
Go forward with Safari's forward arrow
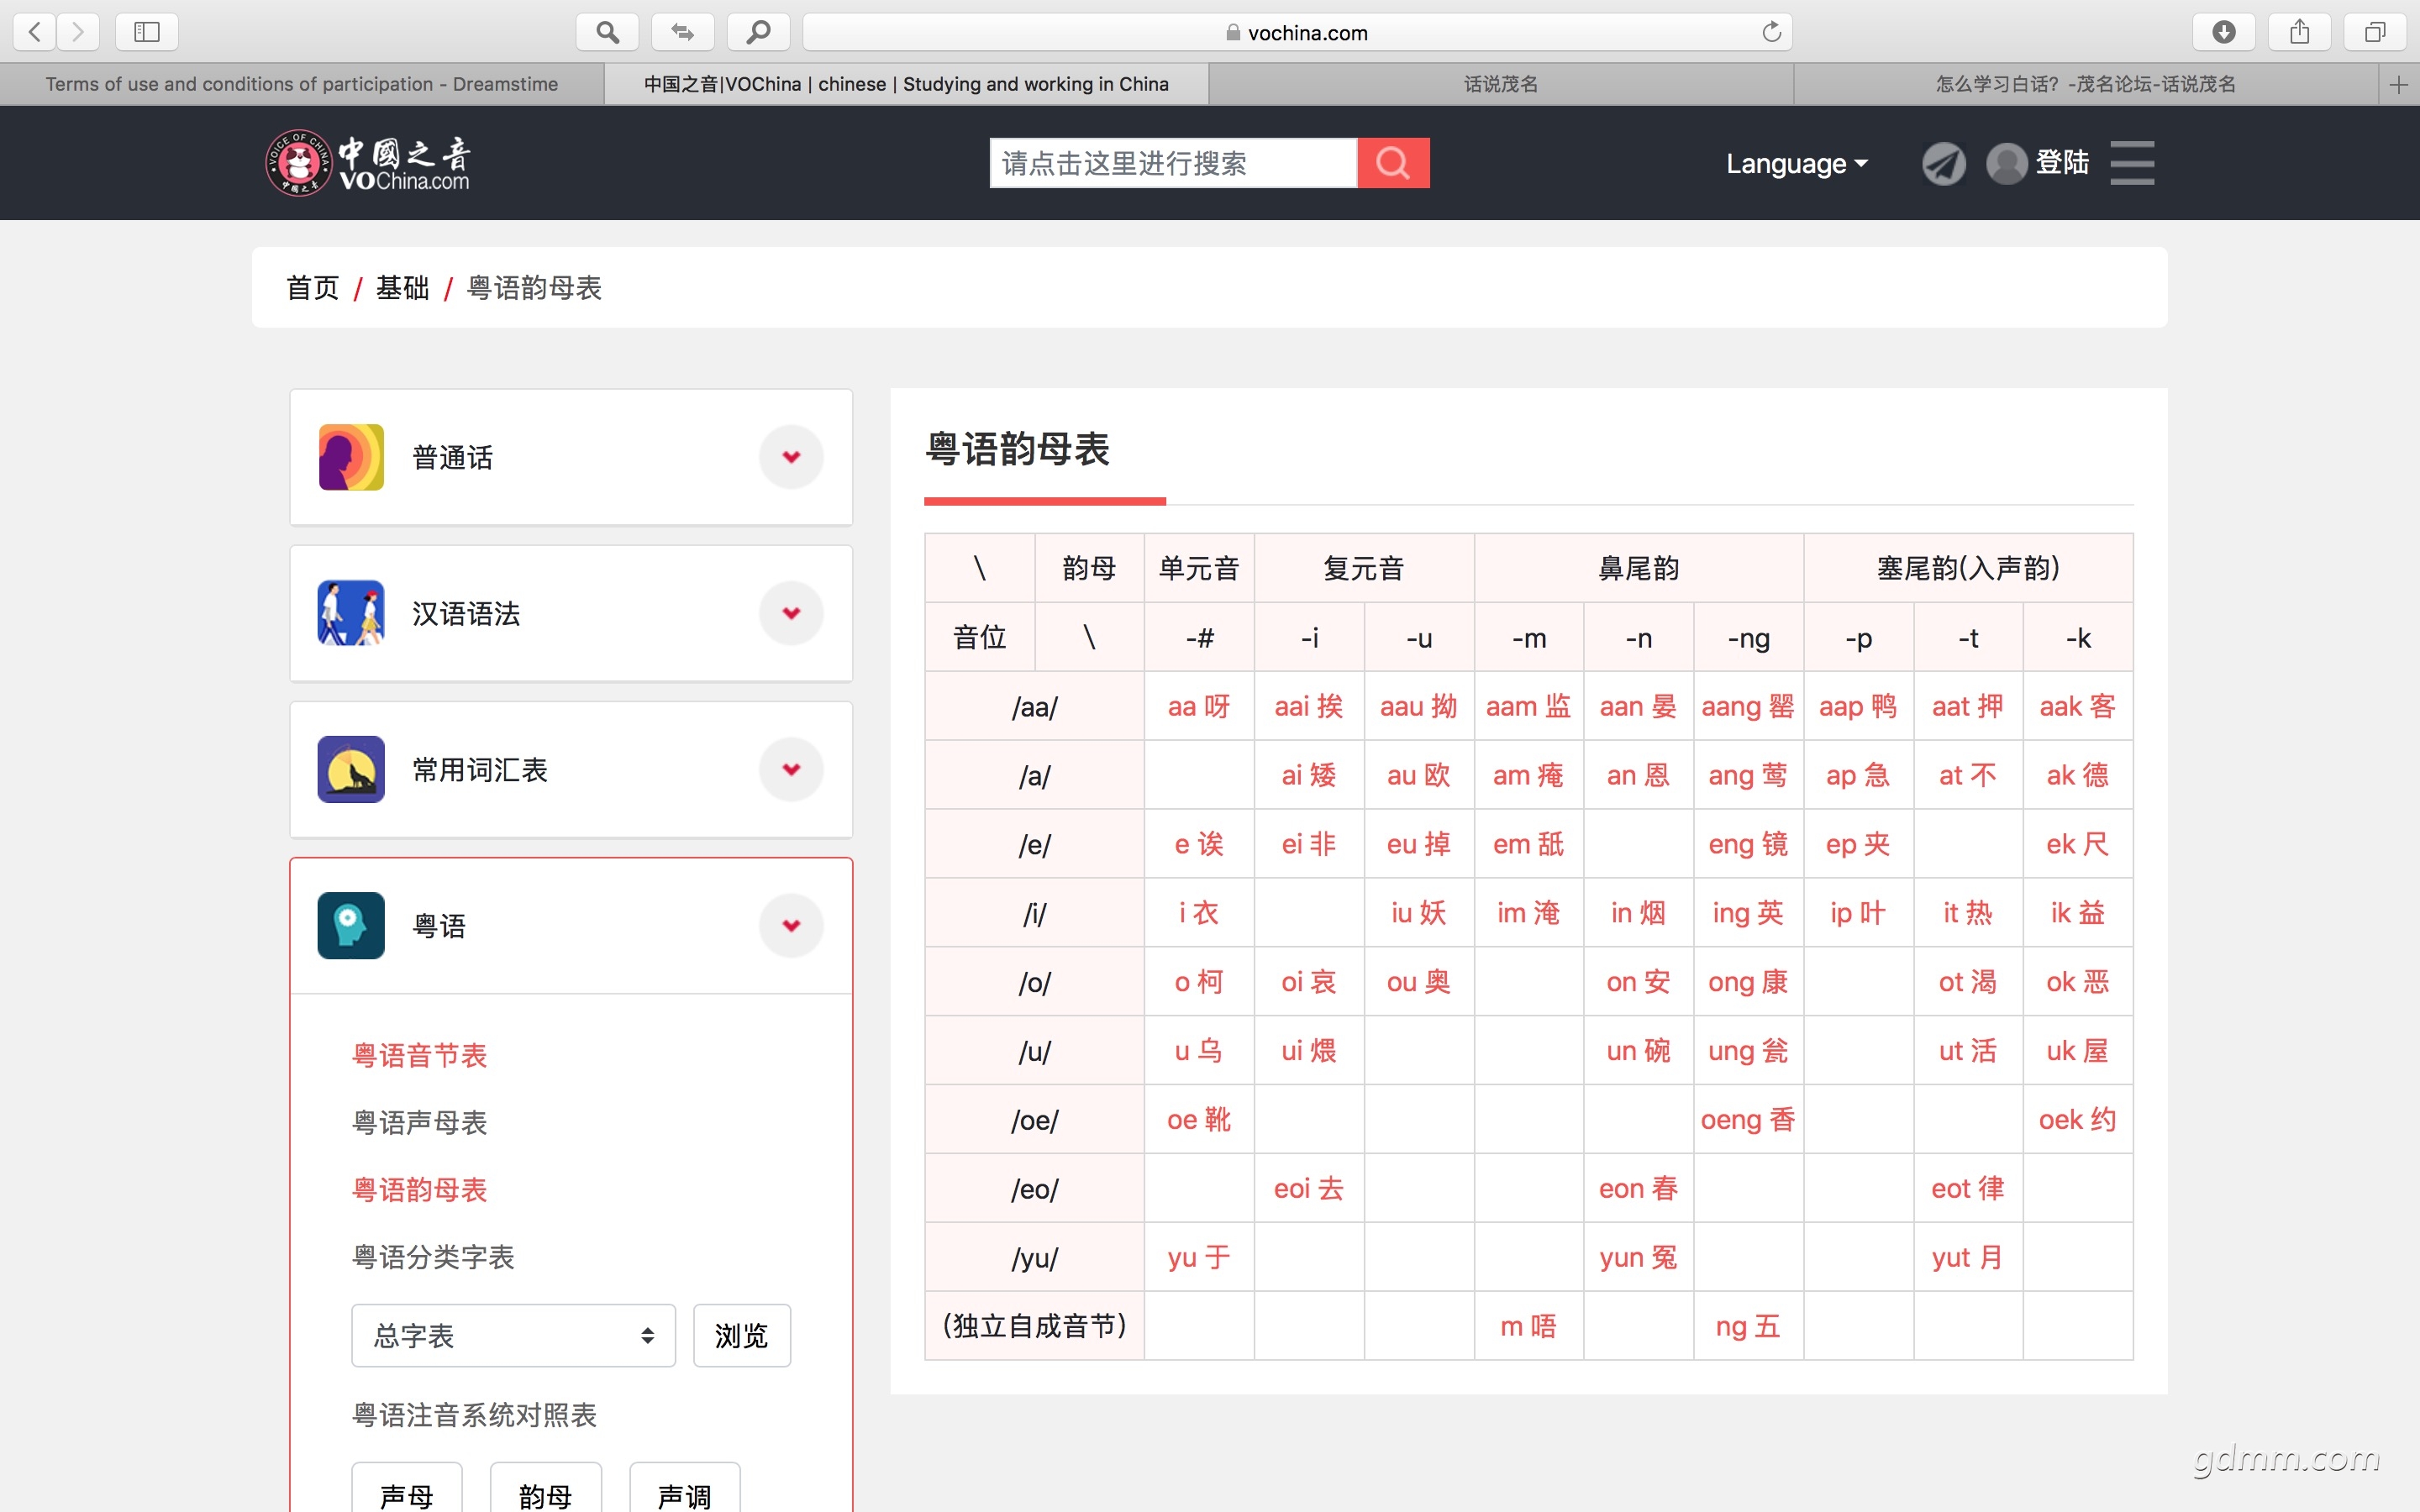[78, 32]
